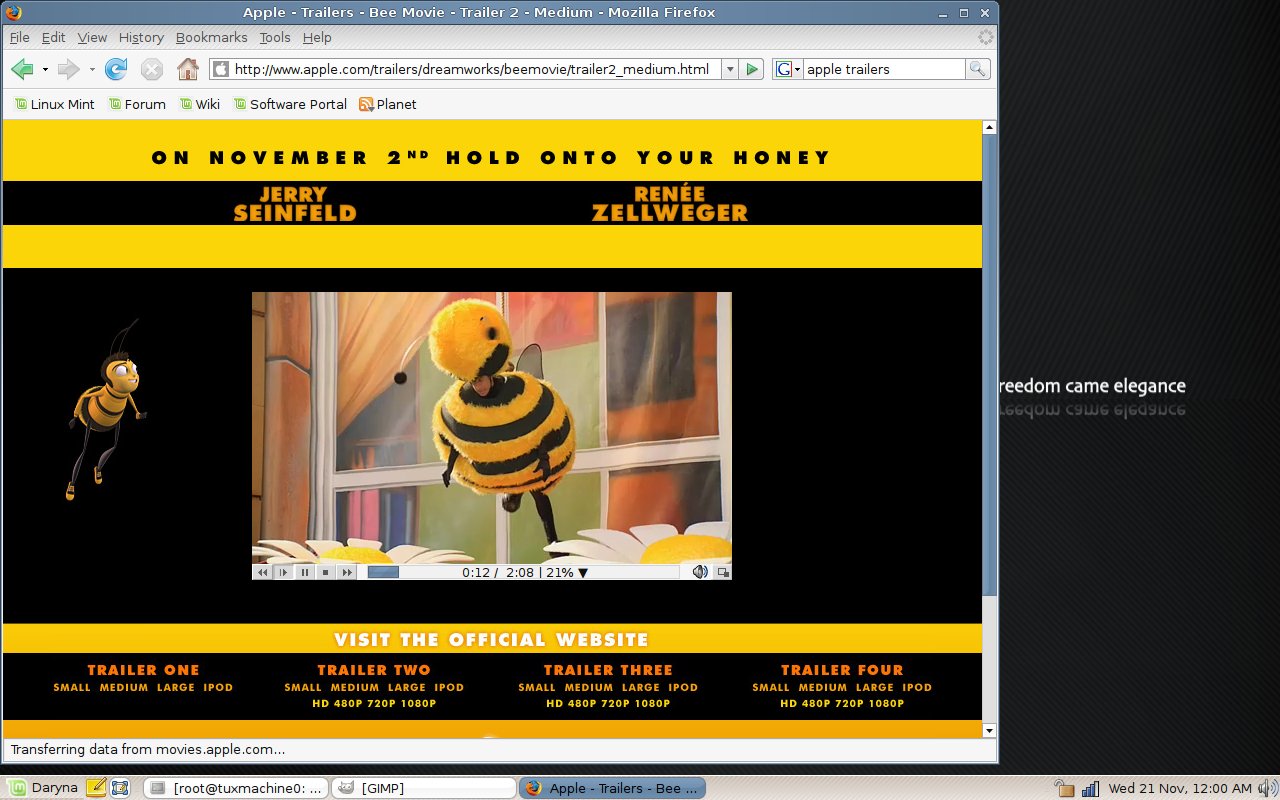The width and height of the screenshot is (1280, 800).
Task: Click the page's vertical scrollbar thumb
Action: tap(990, 365)
